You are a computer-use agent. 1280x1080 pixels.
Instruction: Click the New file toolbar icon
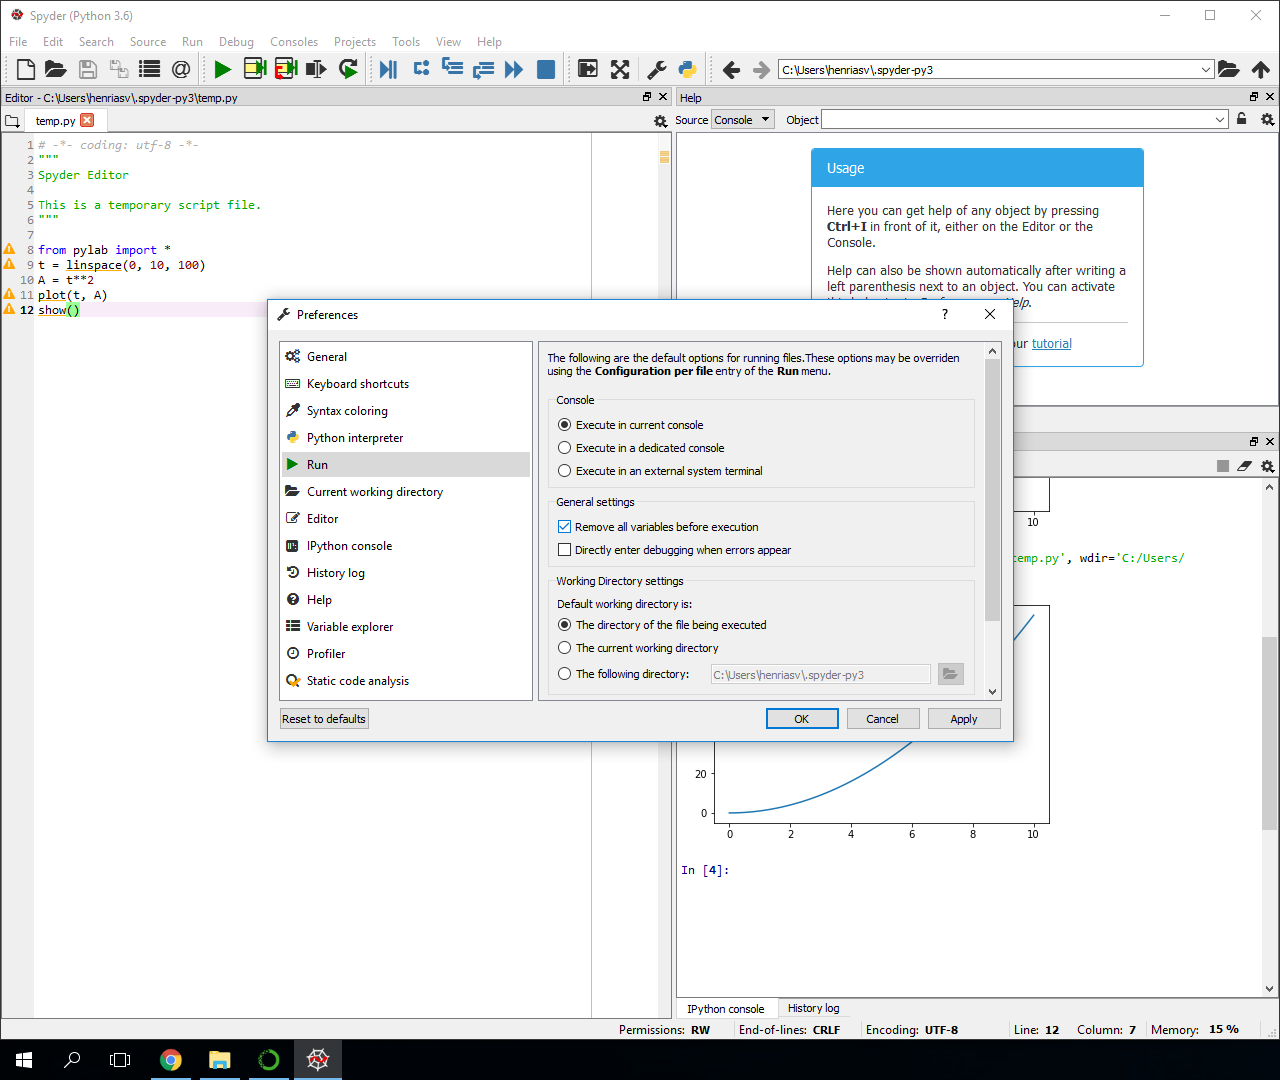[26, 69]
